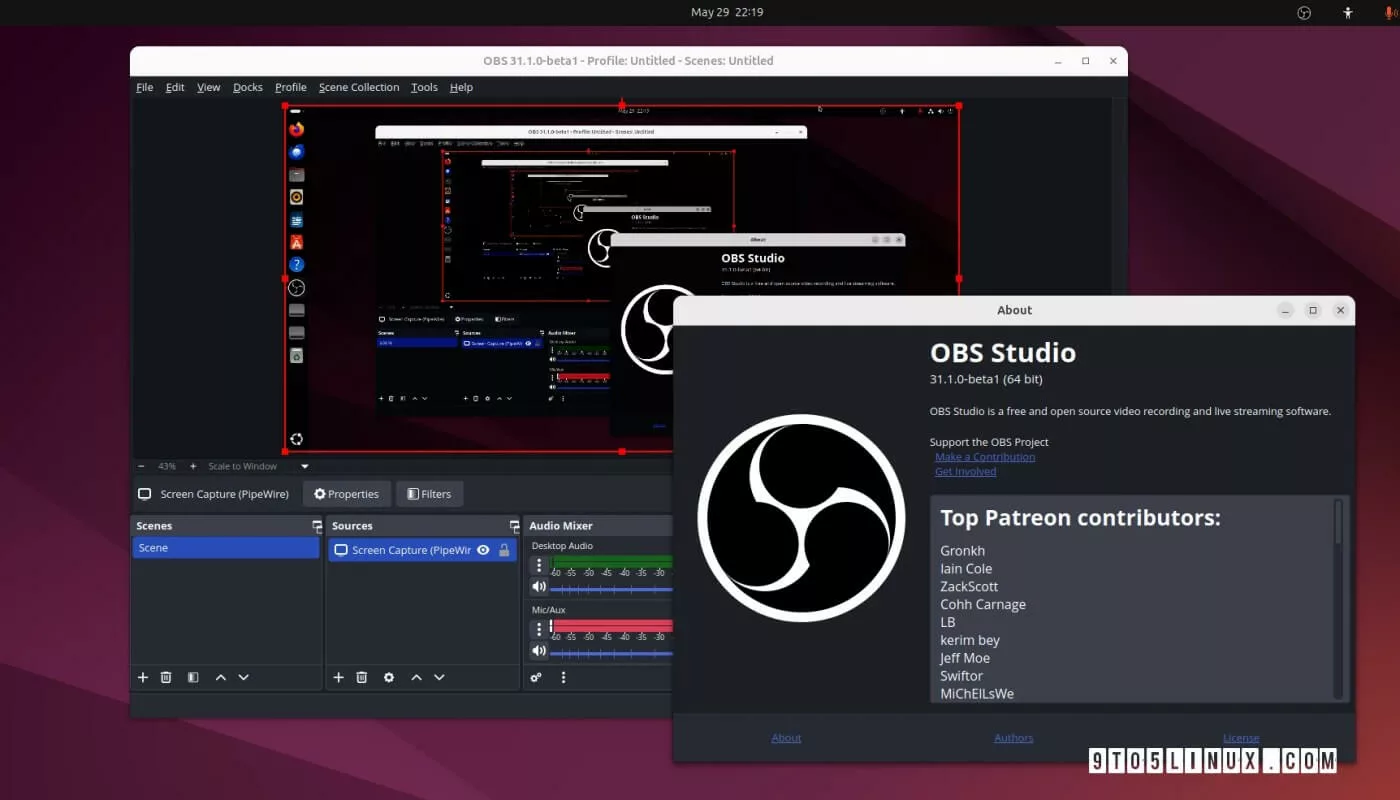Add a new source with plus icon
The width and height of the screenshot is (1400, 800).
pyautogui.click(x=338, y=677)
